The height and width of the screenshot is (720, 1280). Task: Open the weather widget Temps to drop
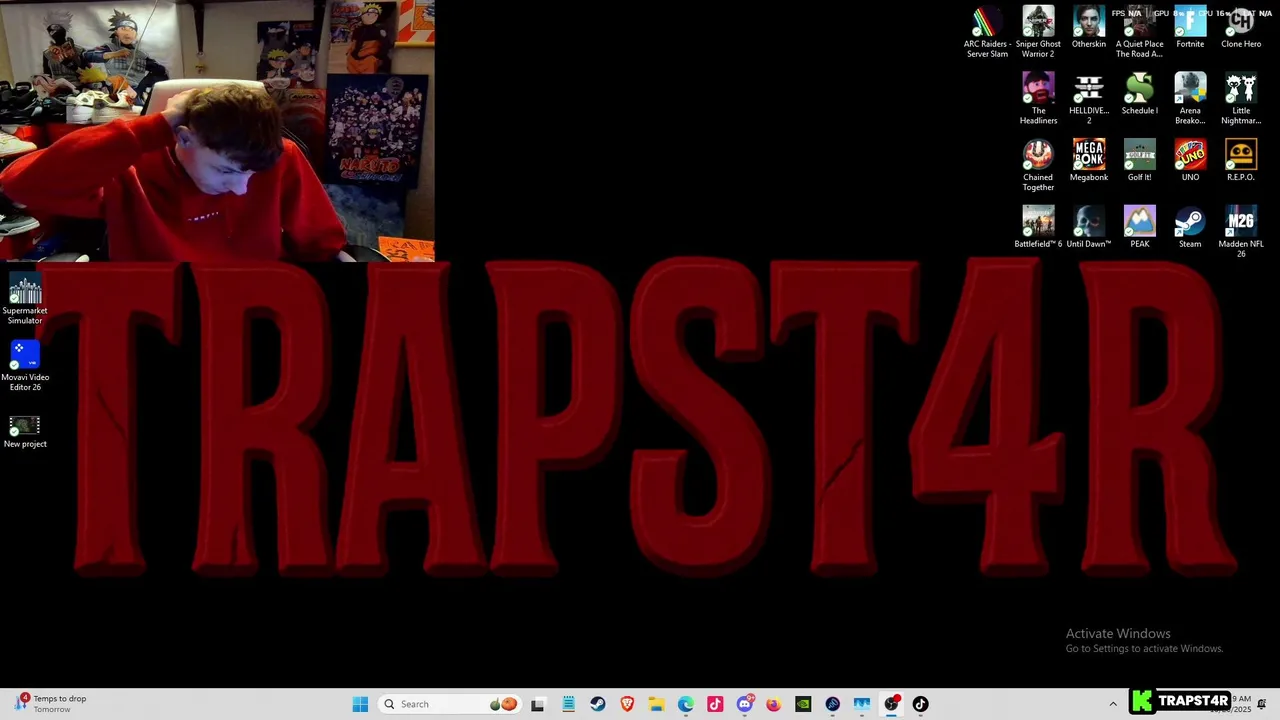click(50, 704)
